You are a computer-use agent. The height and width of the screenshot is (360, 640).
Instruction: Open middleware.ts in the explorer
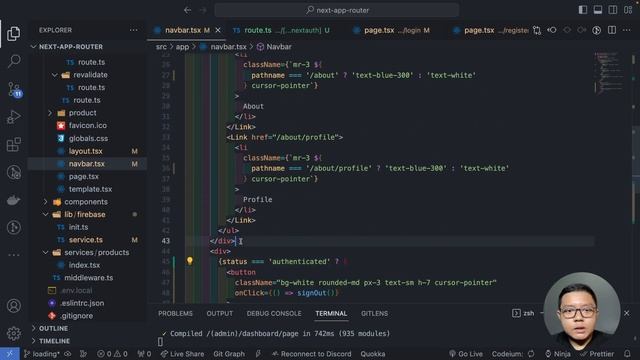[89, 278]
